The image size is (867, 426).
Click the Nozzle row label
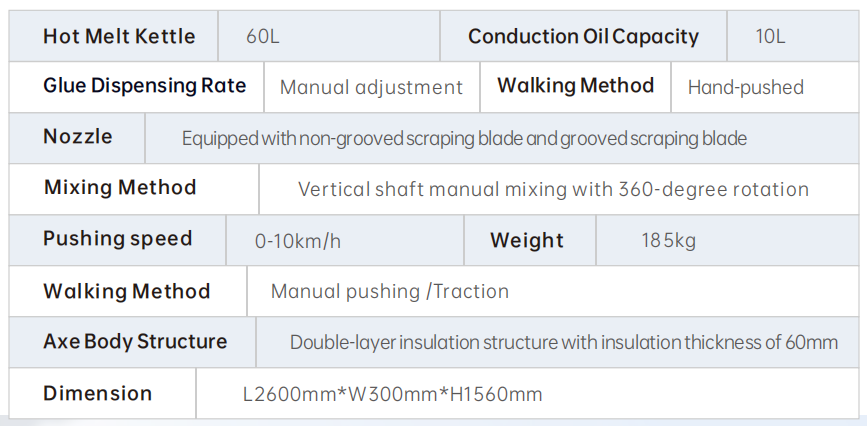(77, 136)
